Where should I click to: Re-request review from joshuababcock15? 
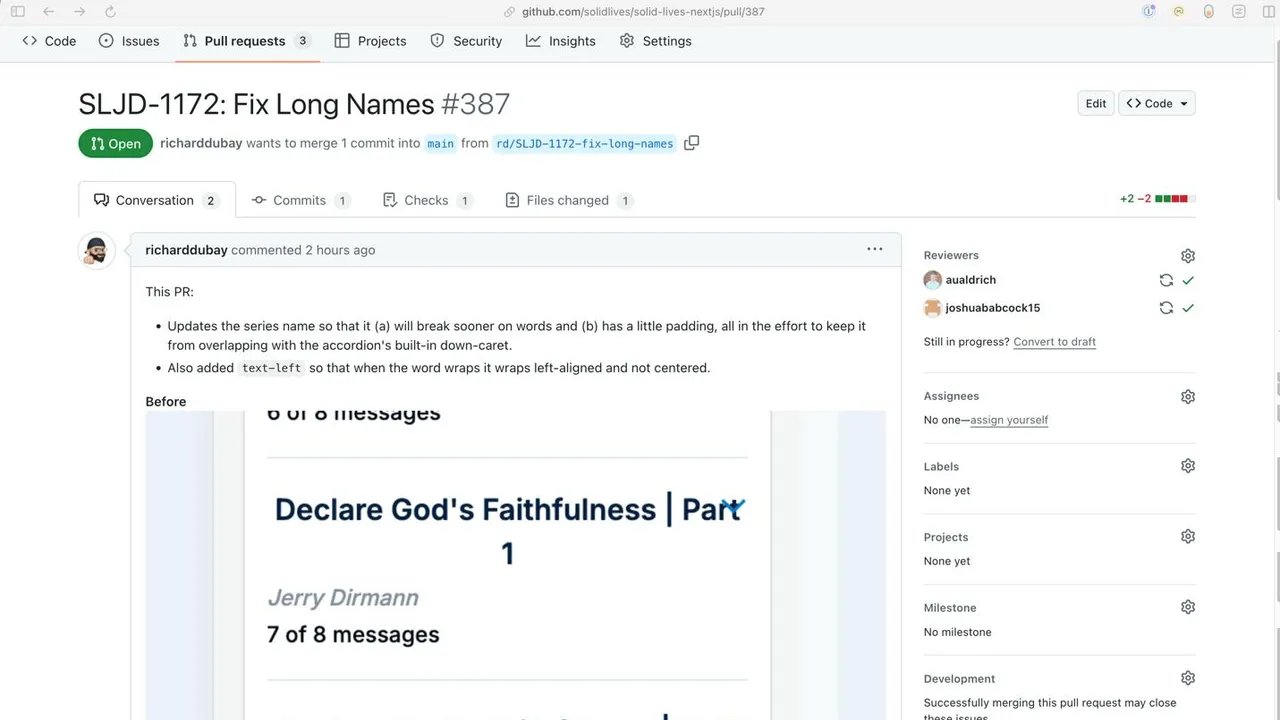[1166, 308]
